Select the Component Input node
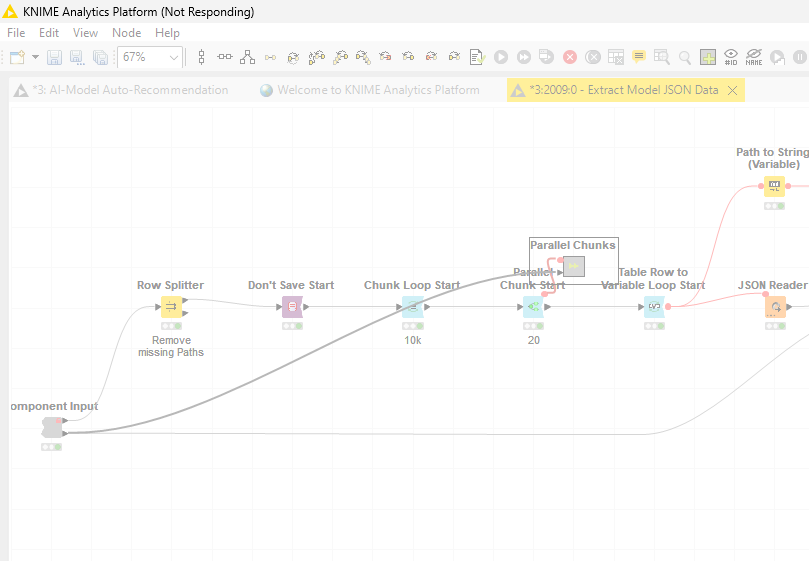Viewport: 809px width, 561px height. [52, 428]
